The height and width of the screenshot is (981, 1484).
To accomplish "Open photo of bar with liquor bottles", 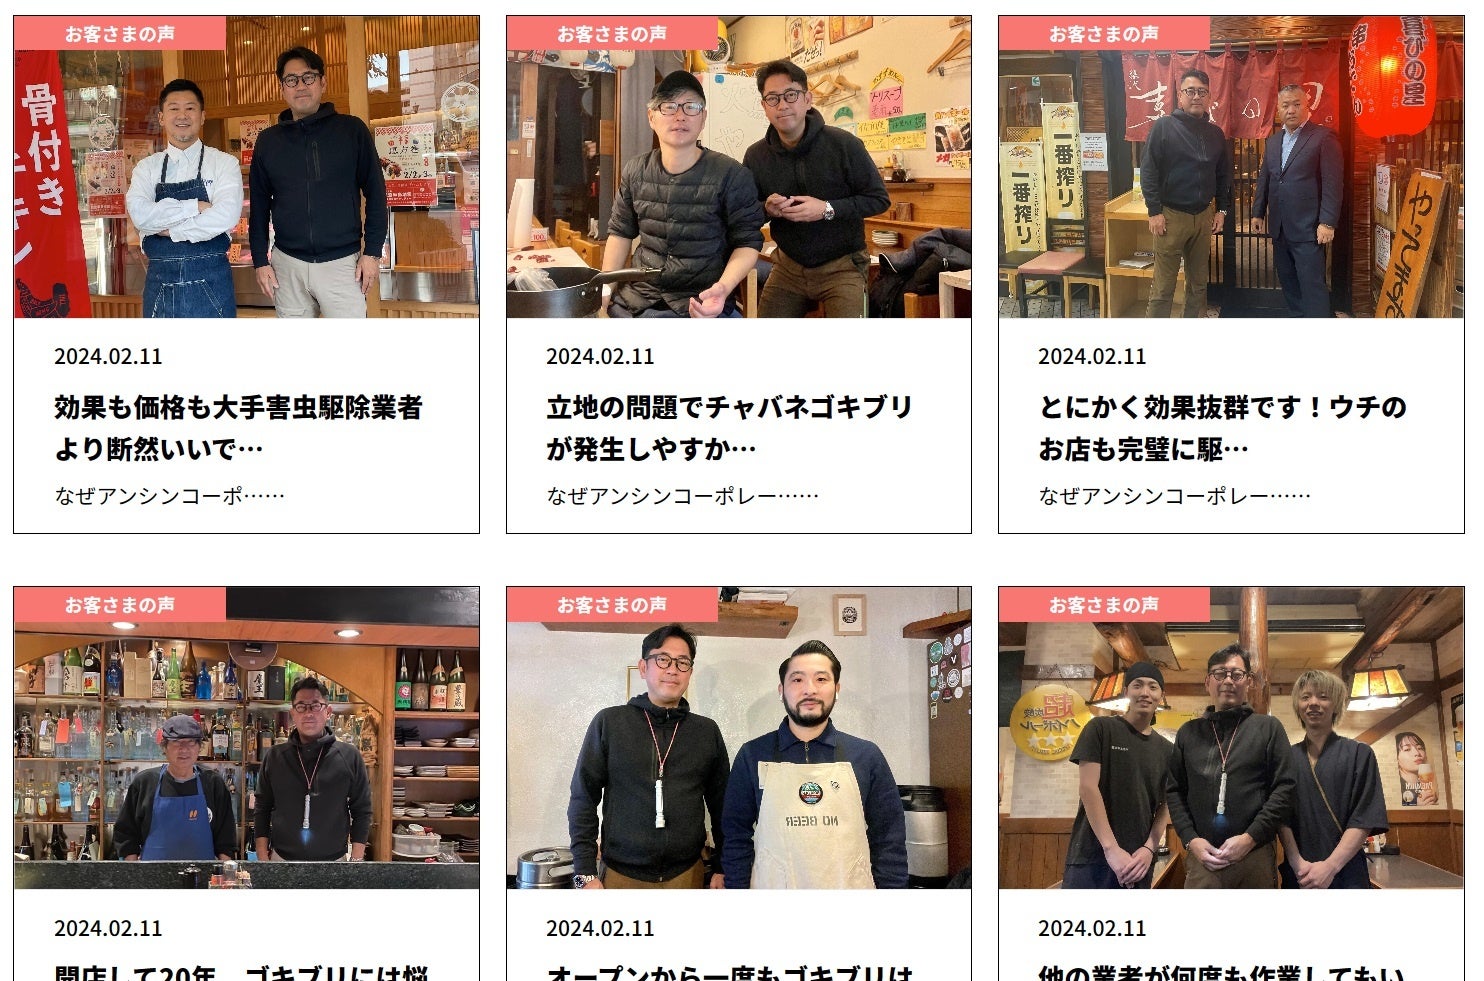I will (x=246, y=738).
